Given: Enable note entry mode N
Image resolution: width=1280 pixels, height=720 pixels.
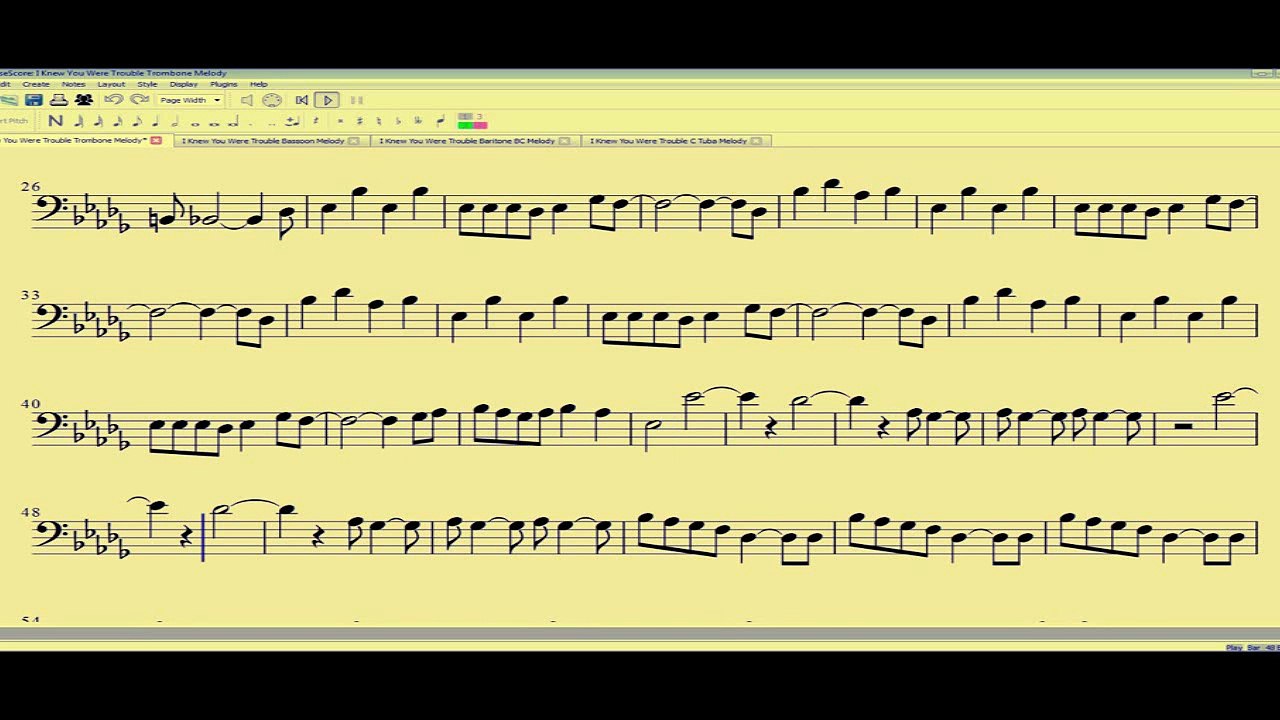Looking at the screenshot, I should tap(55, 121).
